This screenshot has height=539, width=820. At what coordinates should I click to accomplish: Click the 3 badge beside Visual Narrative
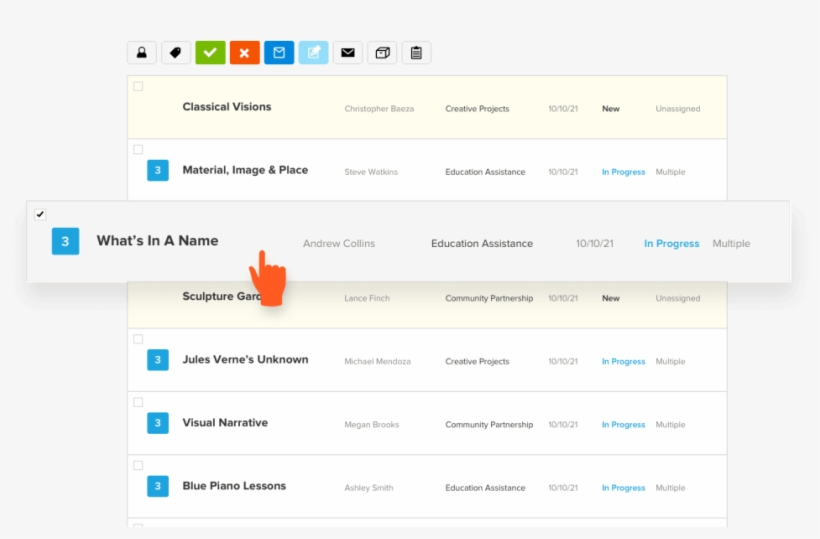[157, 423]
